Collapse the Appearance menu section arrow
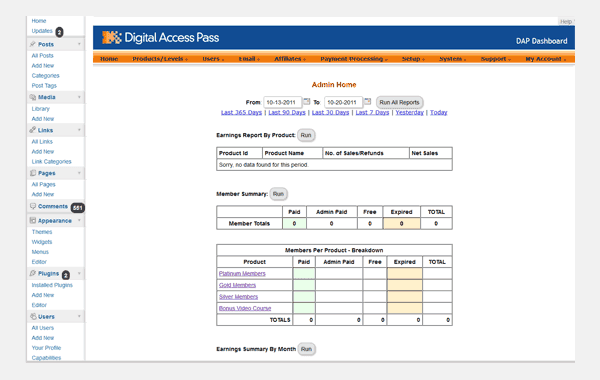Screen dimensions: 600x380 coord(79,220)
